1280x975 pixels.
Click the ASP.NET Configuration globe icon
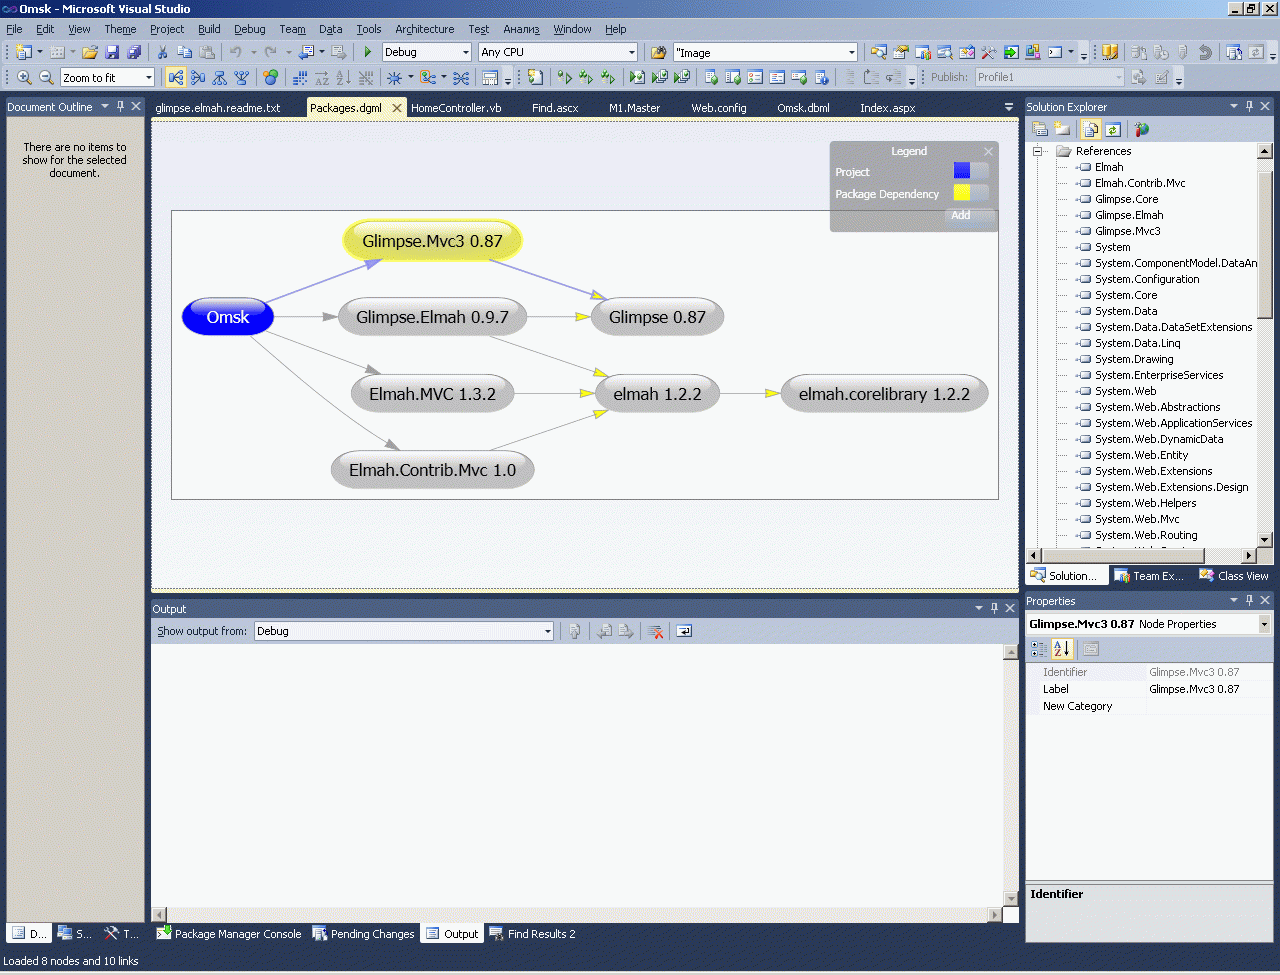click(x=1141, y=129)
